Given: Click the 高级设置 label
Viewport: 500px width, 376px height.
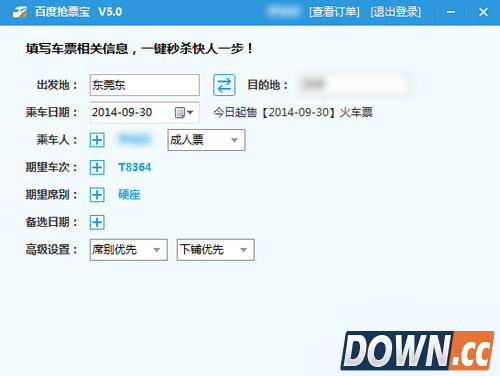Looking at the screenshot, I should point(51,250).
